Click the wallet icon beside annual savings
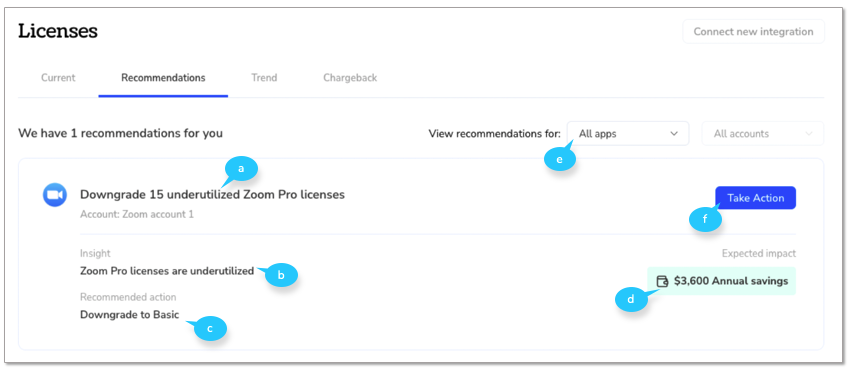 point(662,281)
